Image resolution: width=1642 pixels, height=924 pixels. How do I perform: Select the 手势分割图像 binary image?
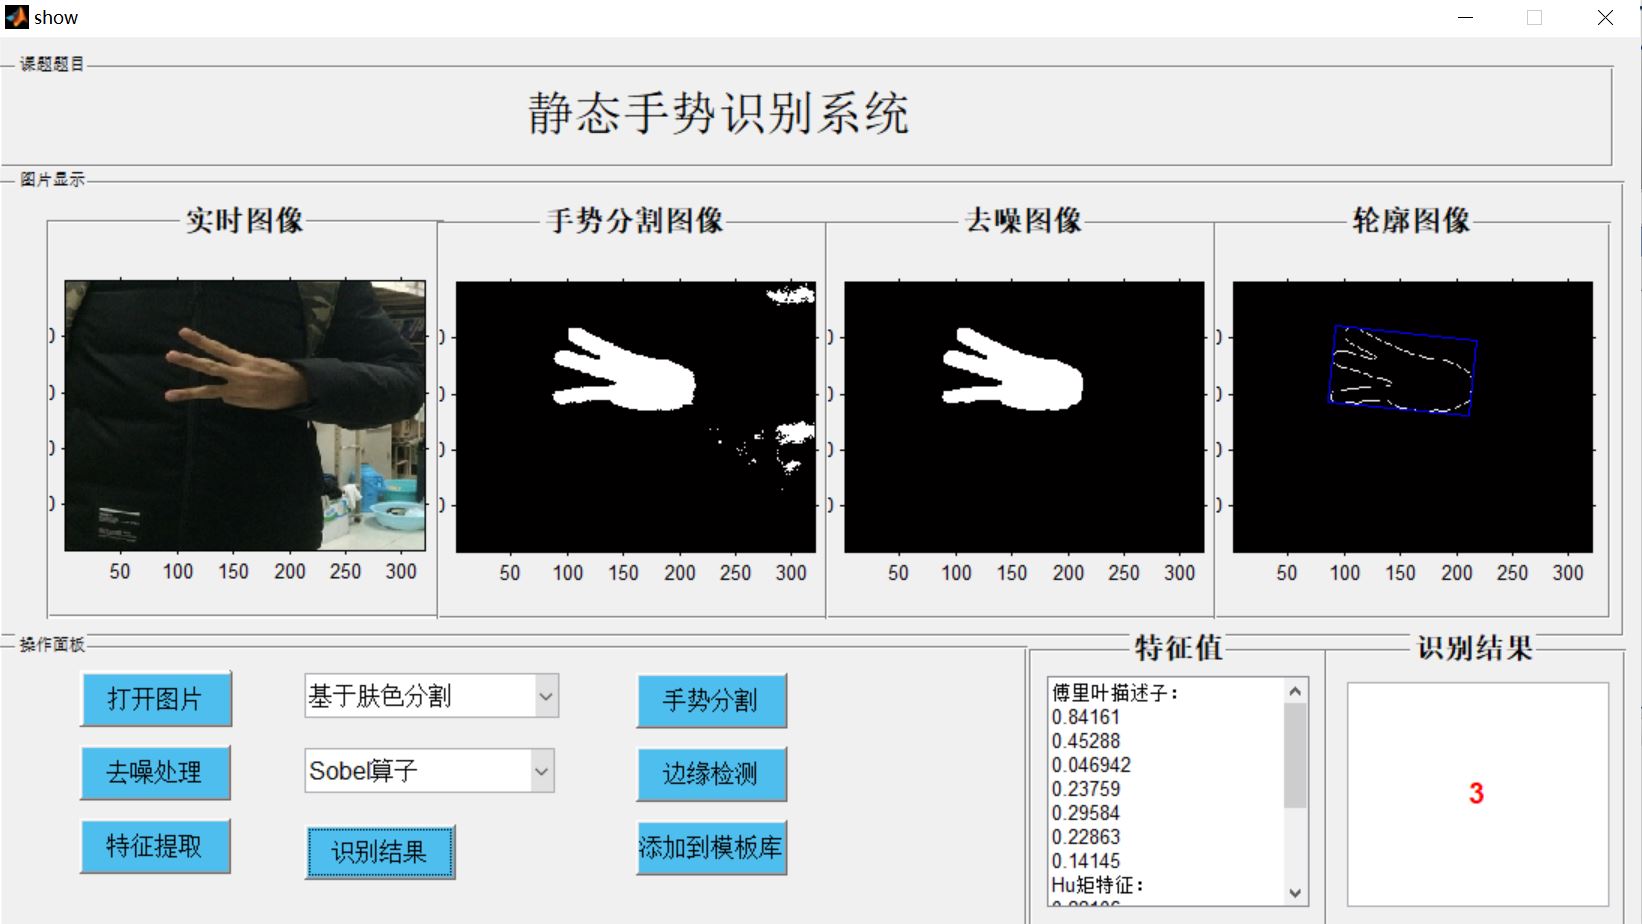click(636, 417)
